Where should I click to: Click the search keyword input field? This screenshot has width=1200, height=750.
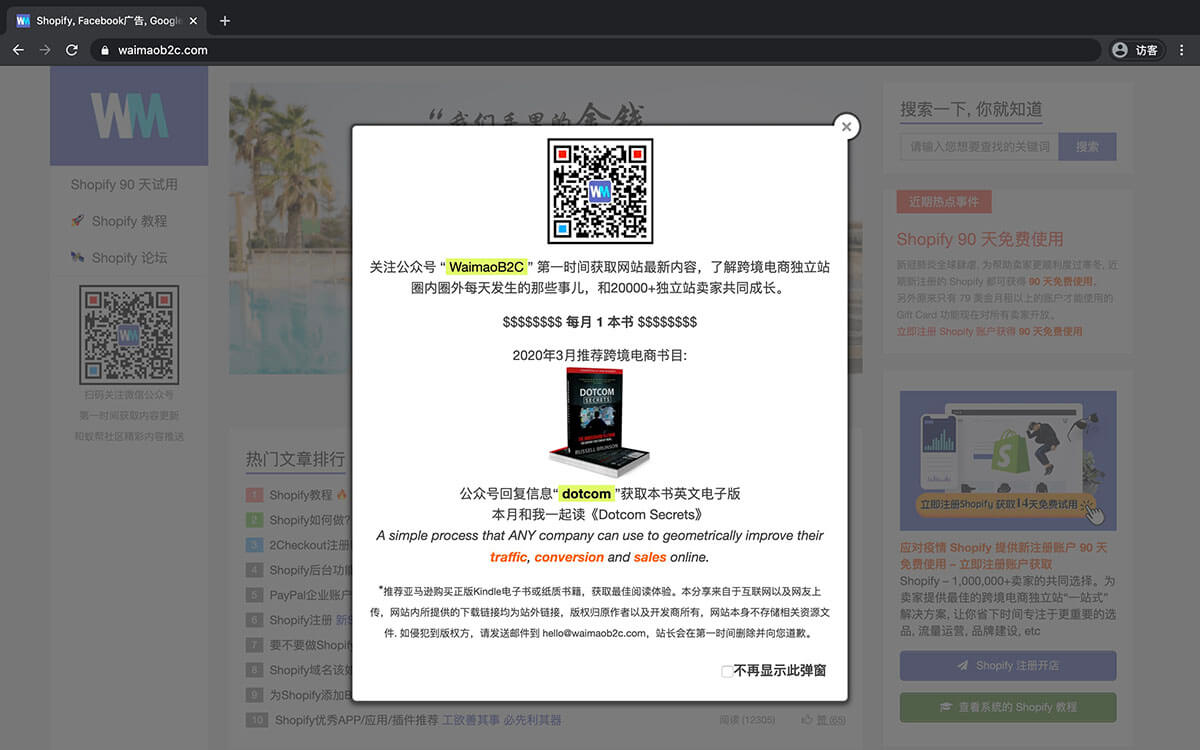click(x=979, y=147)
